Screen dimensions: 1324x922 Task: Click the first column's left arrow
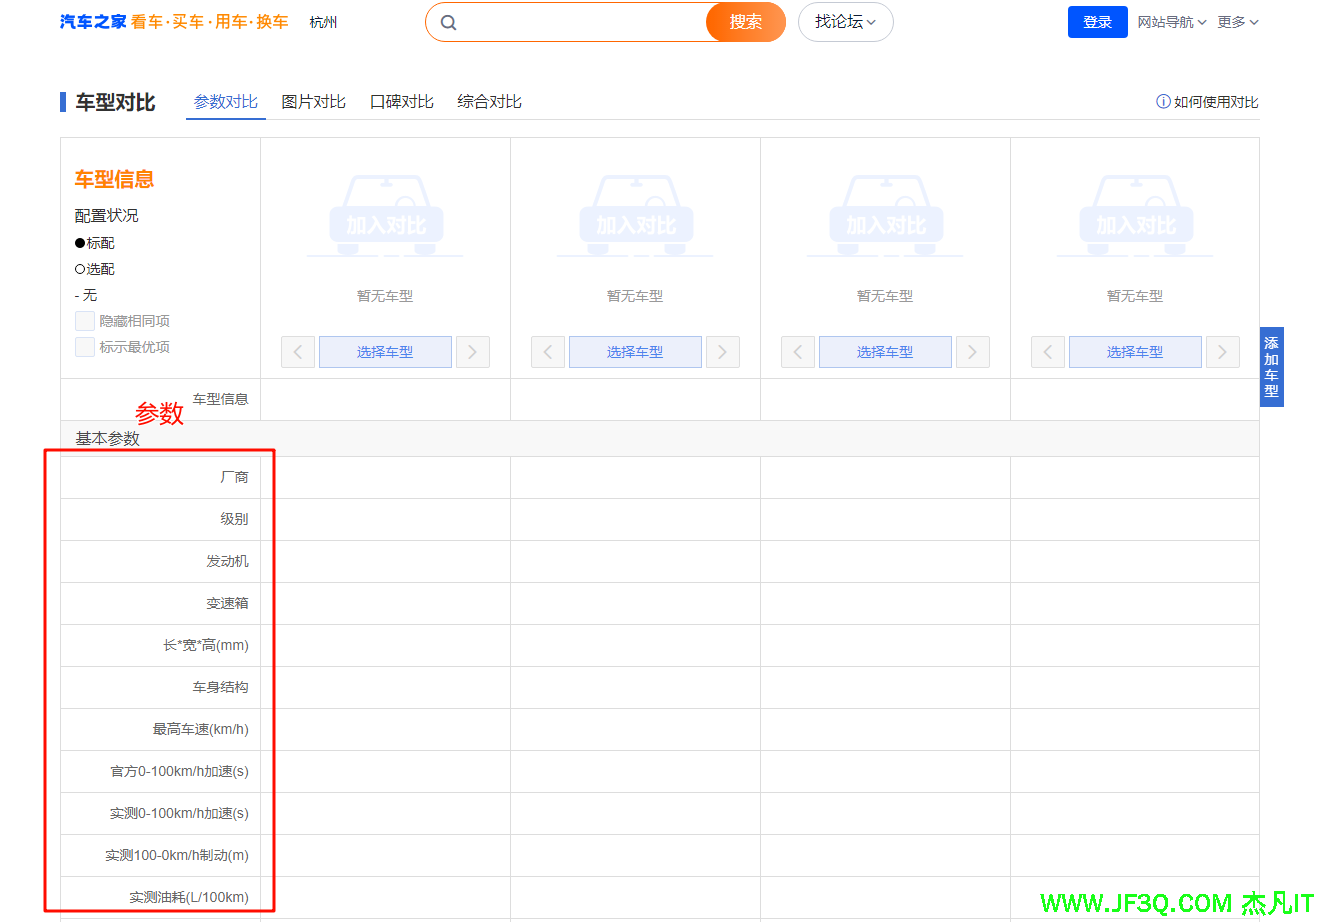click(x=298, y=352)
